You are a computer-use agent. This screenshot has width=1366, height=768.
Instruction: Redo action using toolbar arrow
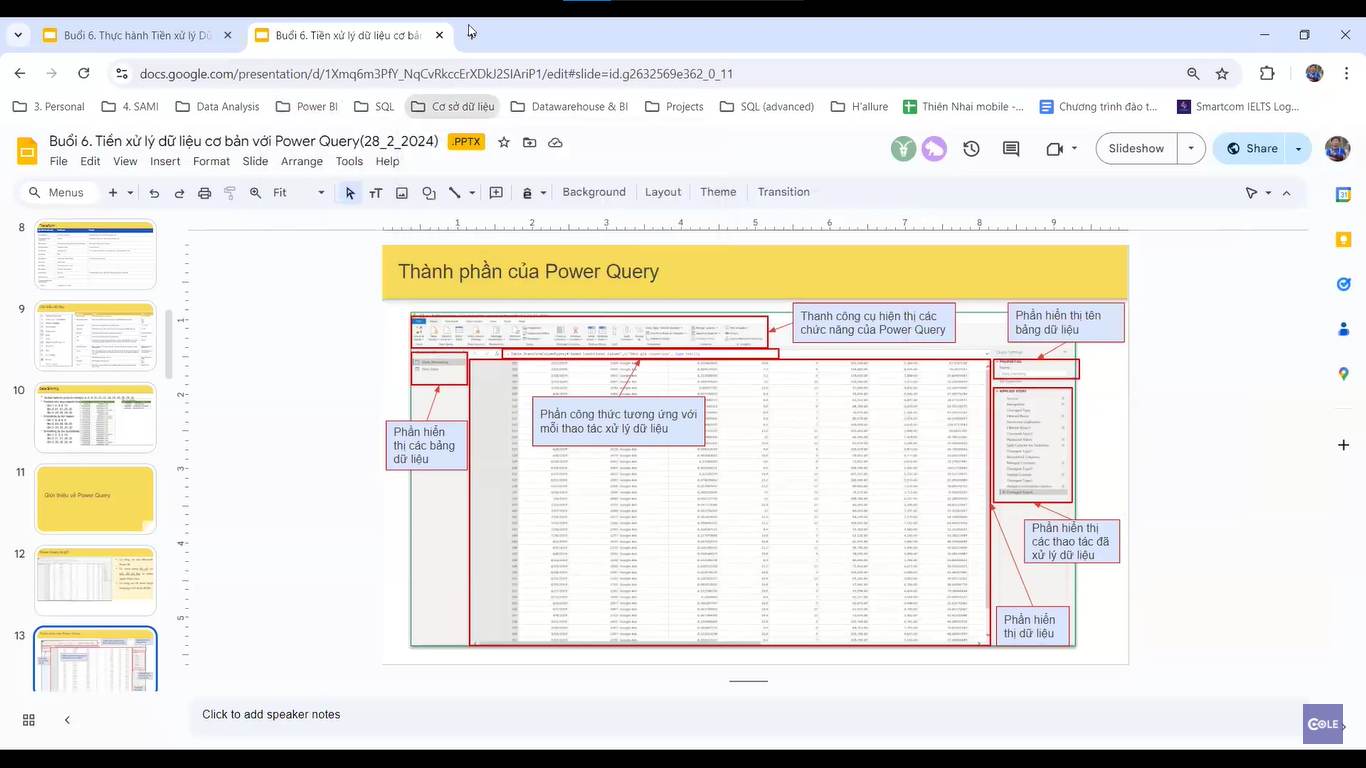tap(179, 193)
